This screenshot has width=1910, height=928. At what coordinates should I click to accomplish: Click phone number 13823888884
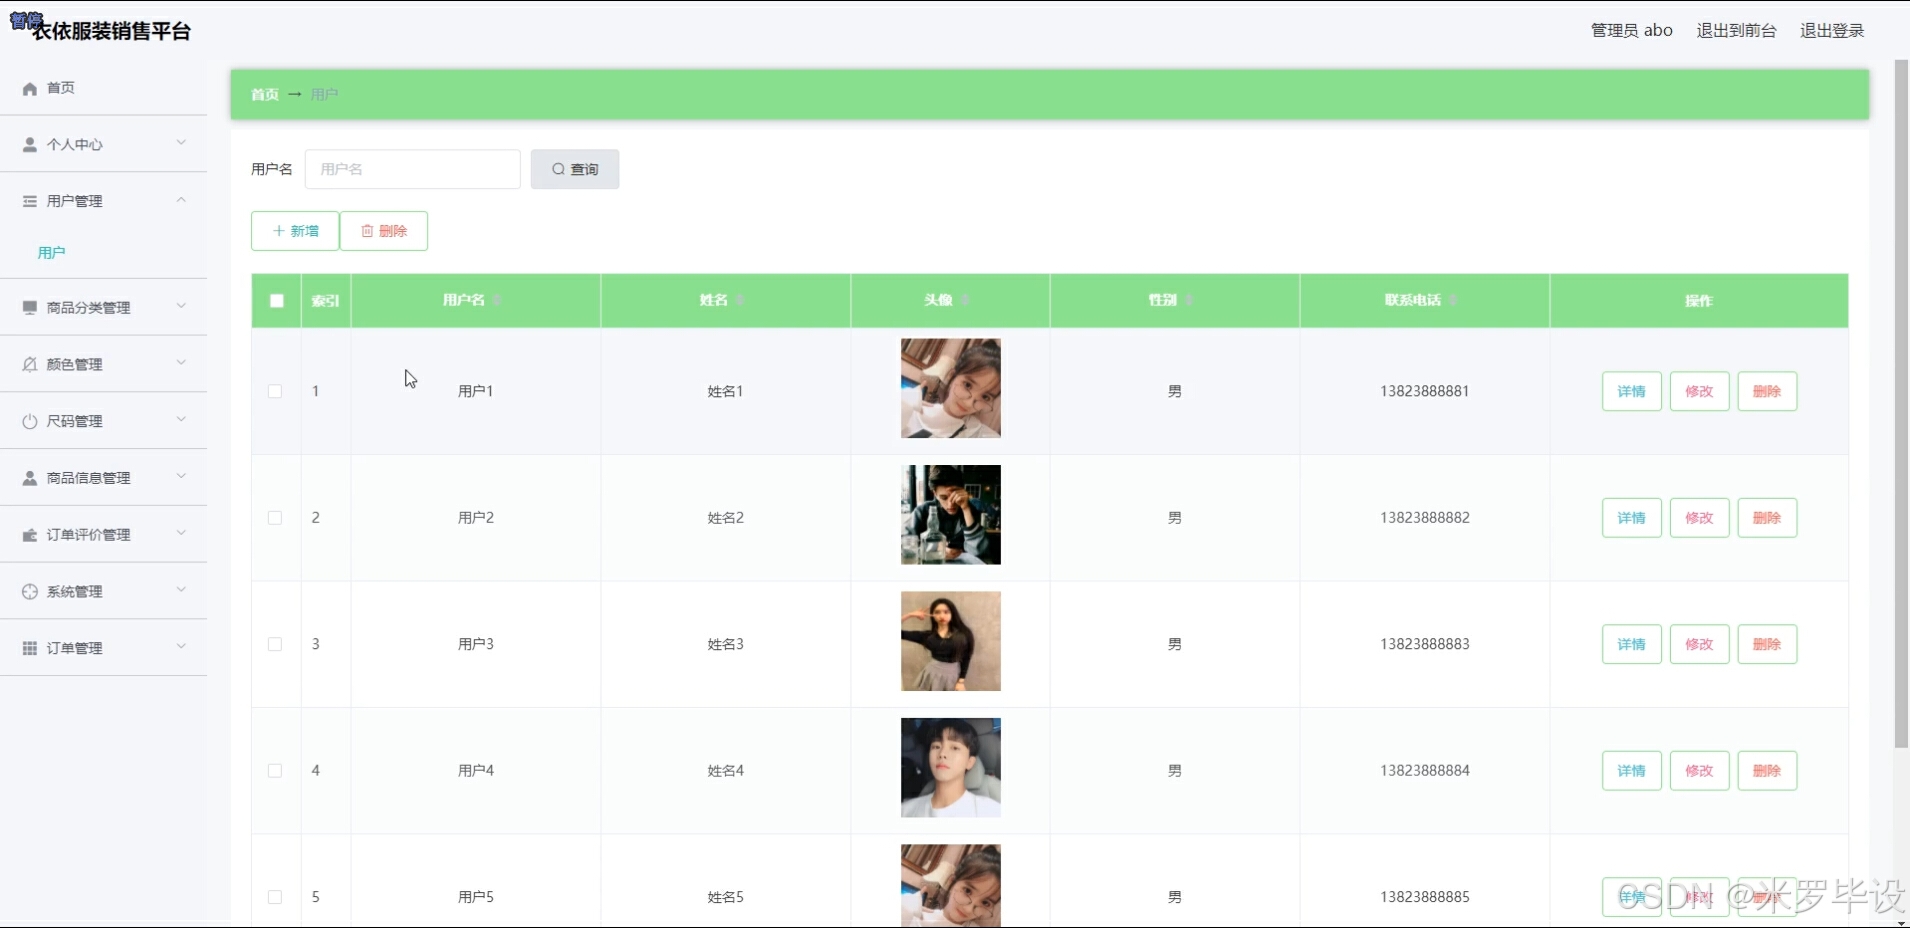click(x=1425, y=771)
